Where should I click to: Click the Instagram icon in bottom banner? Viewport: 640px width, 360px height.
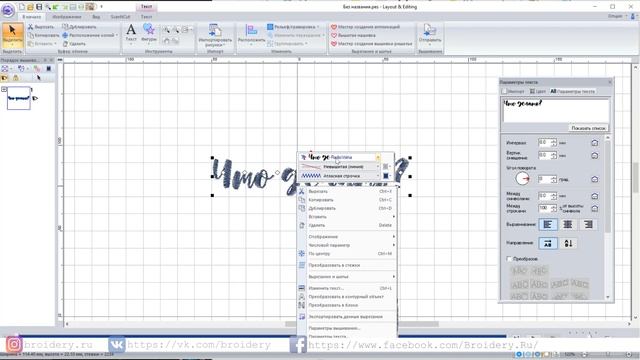point(13,345)
